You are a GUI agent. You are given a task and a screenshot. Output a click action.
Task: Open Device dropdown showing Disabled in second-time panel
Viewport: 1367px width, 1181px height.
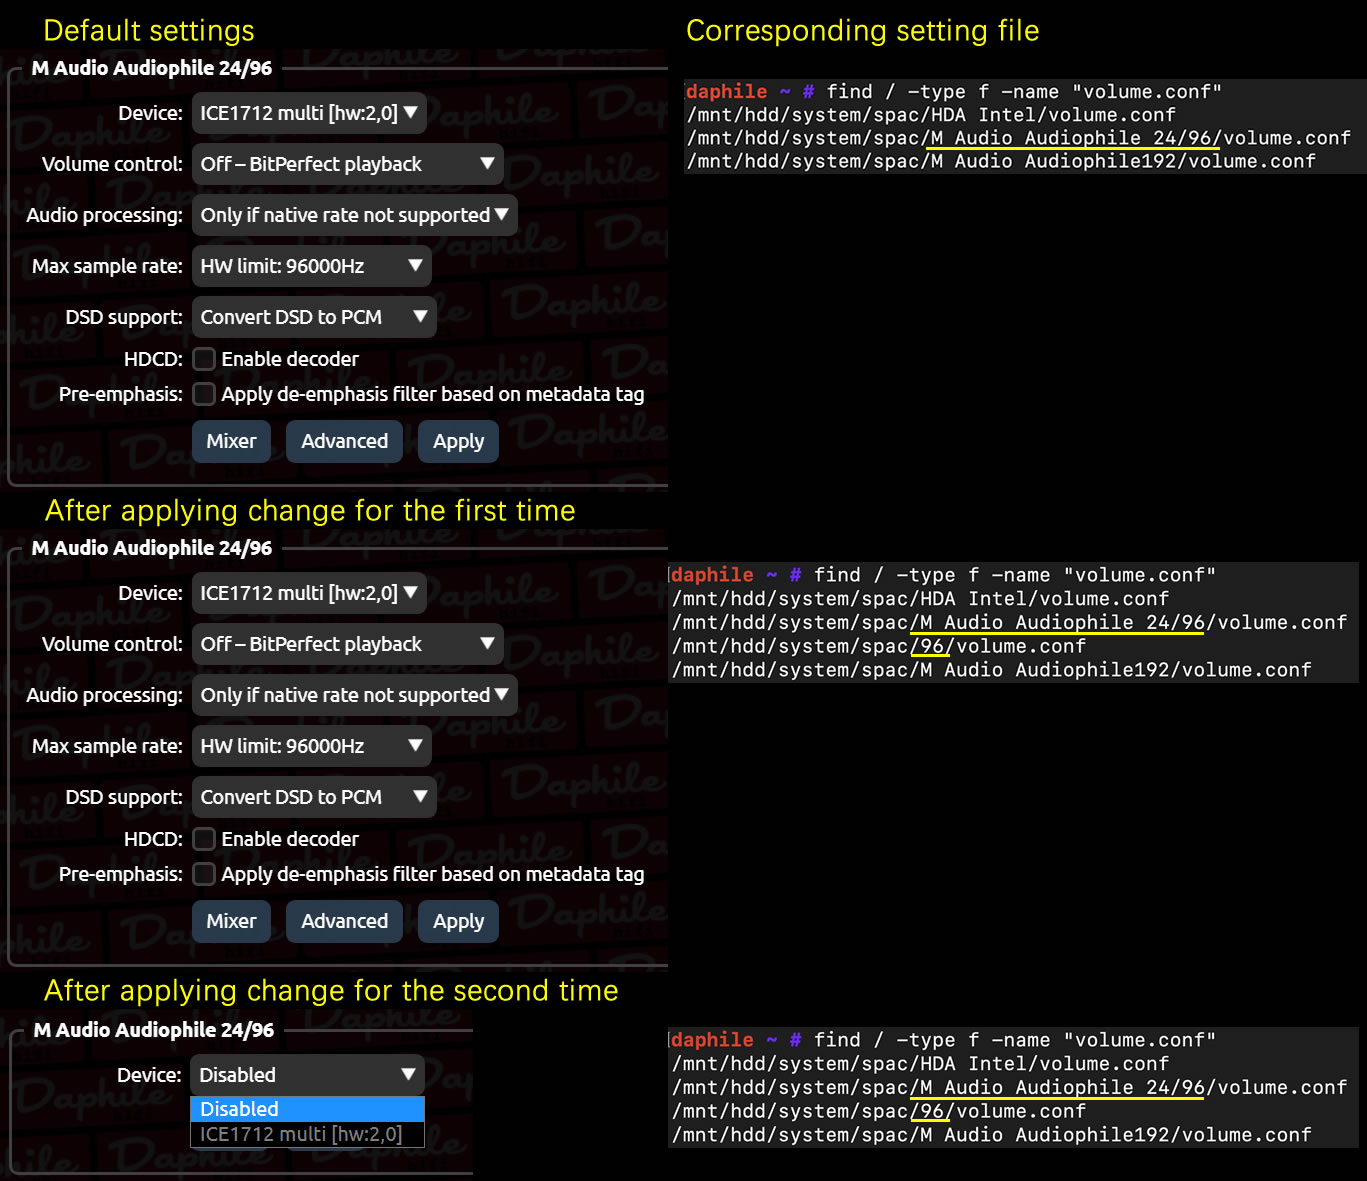pyautogui.click(x=307, y=1075)
